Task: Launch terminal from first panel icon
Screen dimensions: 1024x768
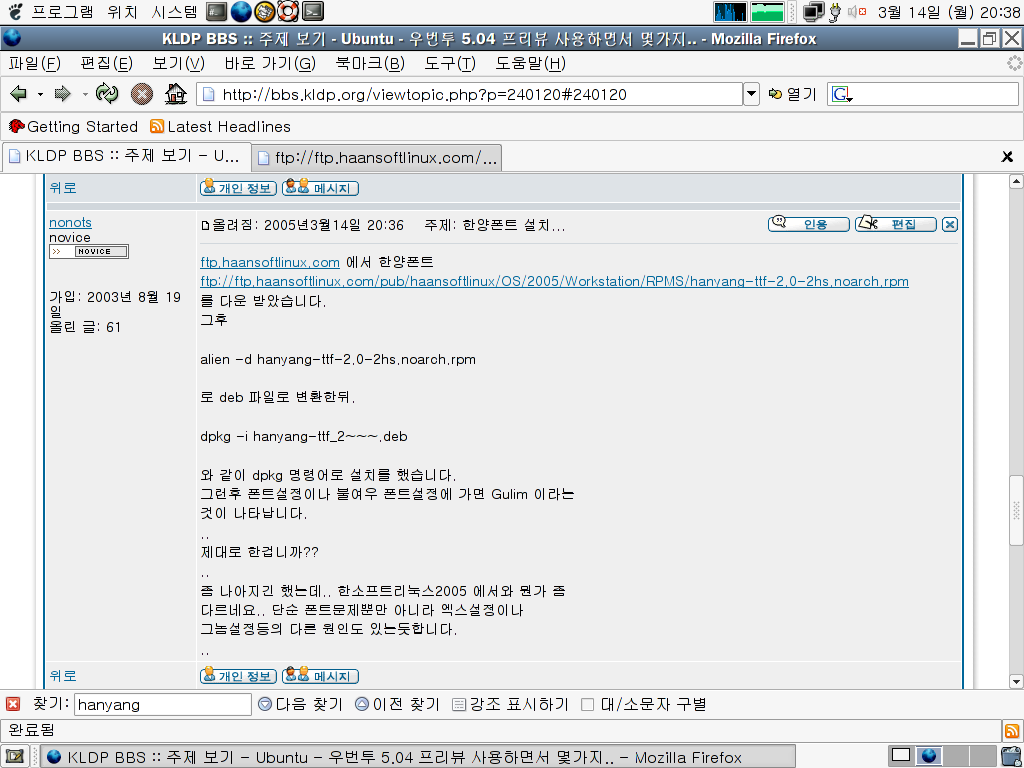Action: coord(216,11)
